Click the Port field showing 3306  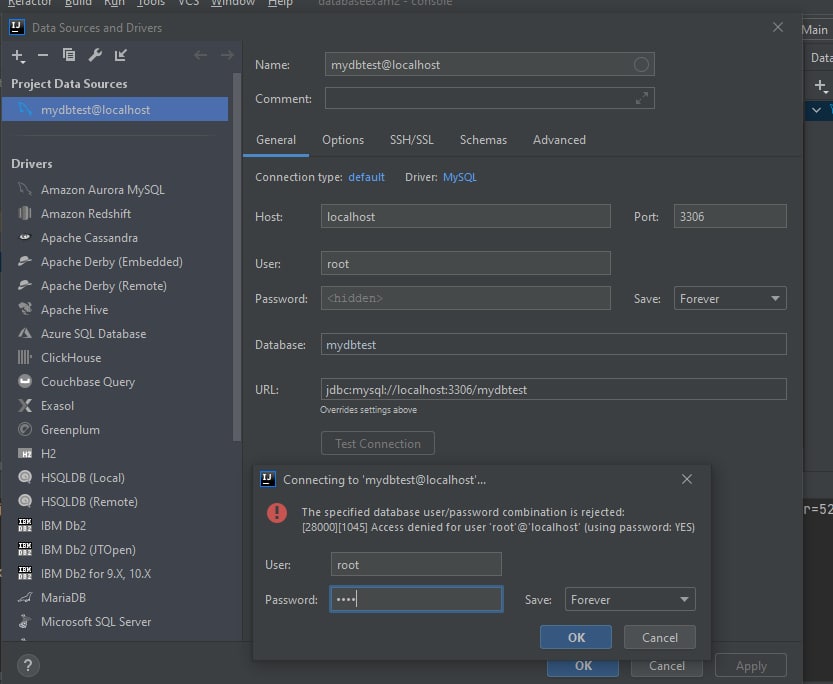pyautogui.click(x=730, y=217)
